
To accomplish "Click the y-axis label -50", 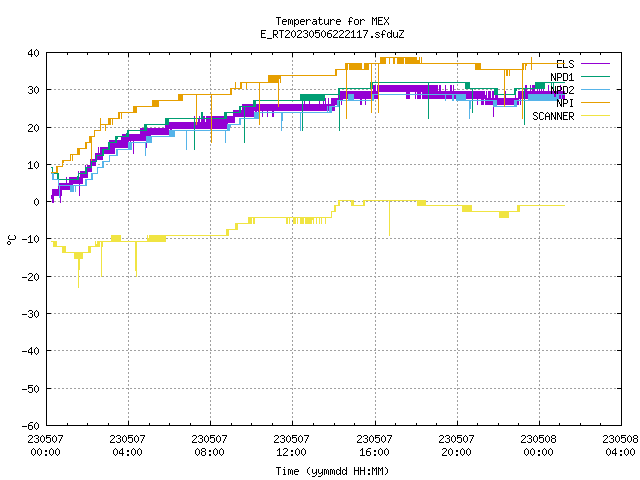I will (31, 389).
